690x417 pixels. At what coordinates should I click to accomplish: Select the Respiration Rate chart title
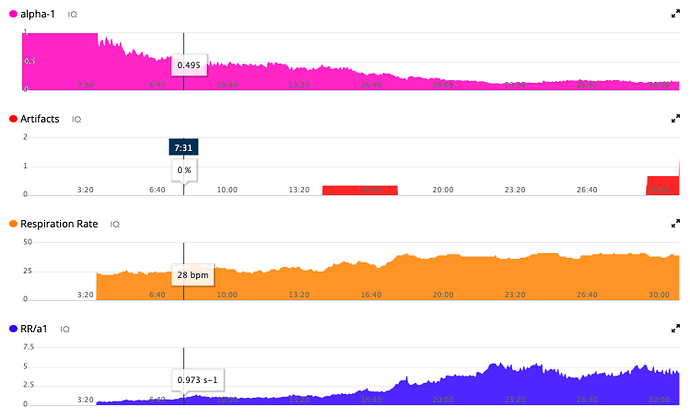coord(59,224)
